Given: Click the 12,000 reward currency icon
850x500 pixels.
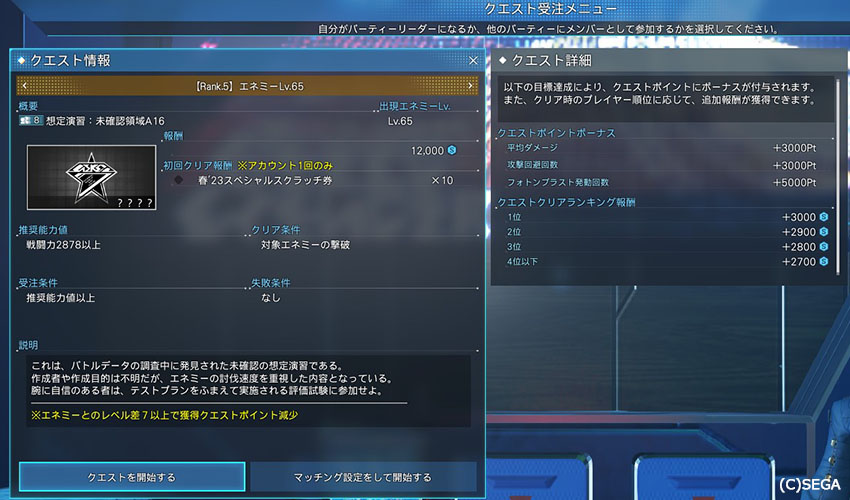Looking at the screenshot, I should [x=452, y=150].
